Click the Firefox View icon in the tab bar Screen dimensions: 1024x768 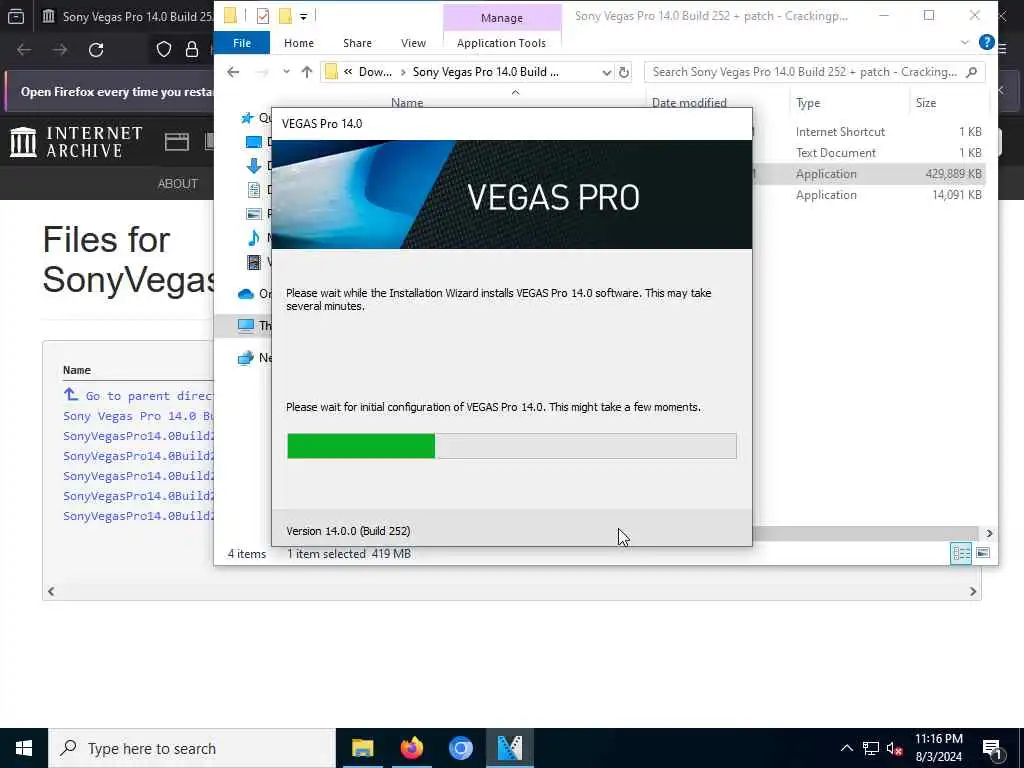[x=16, y=16]
